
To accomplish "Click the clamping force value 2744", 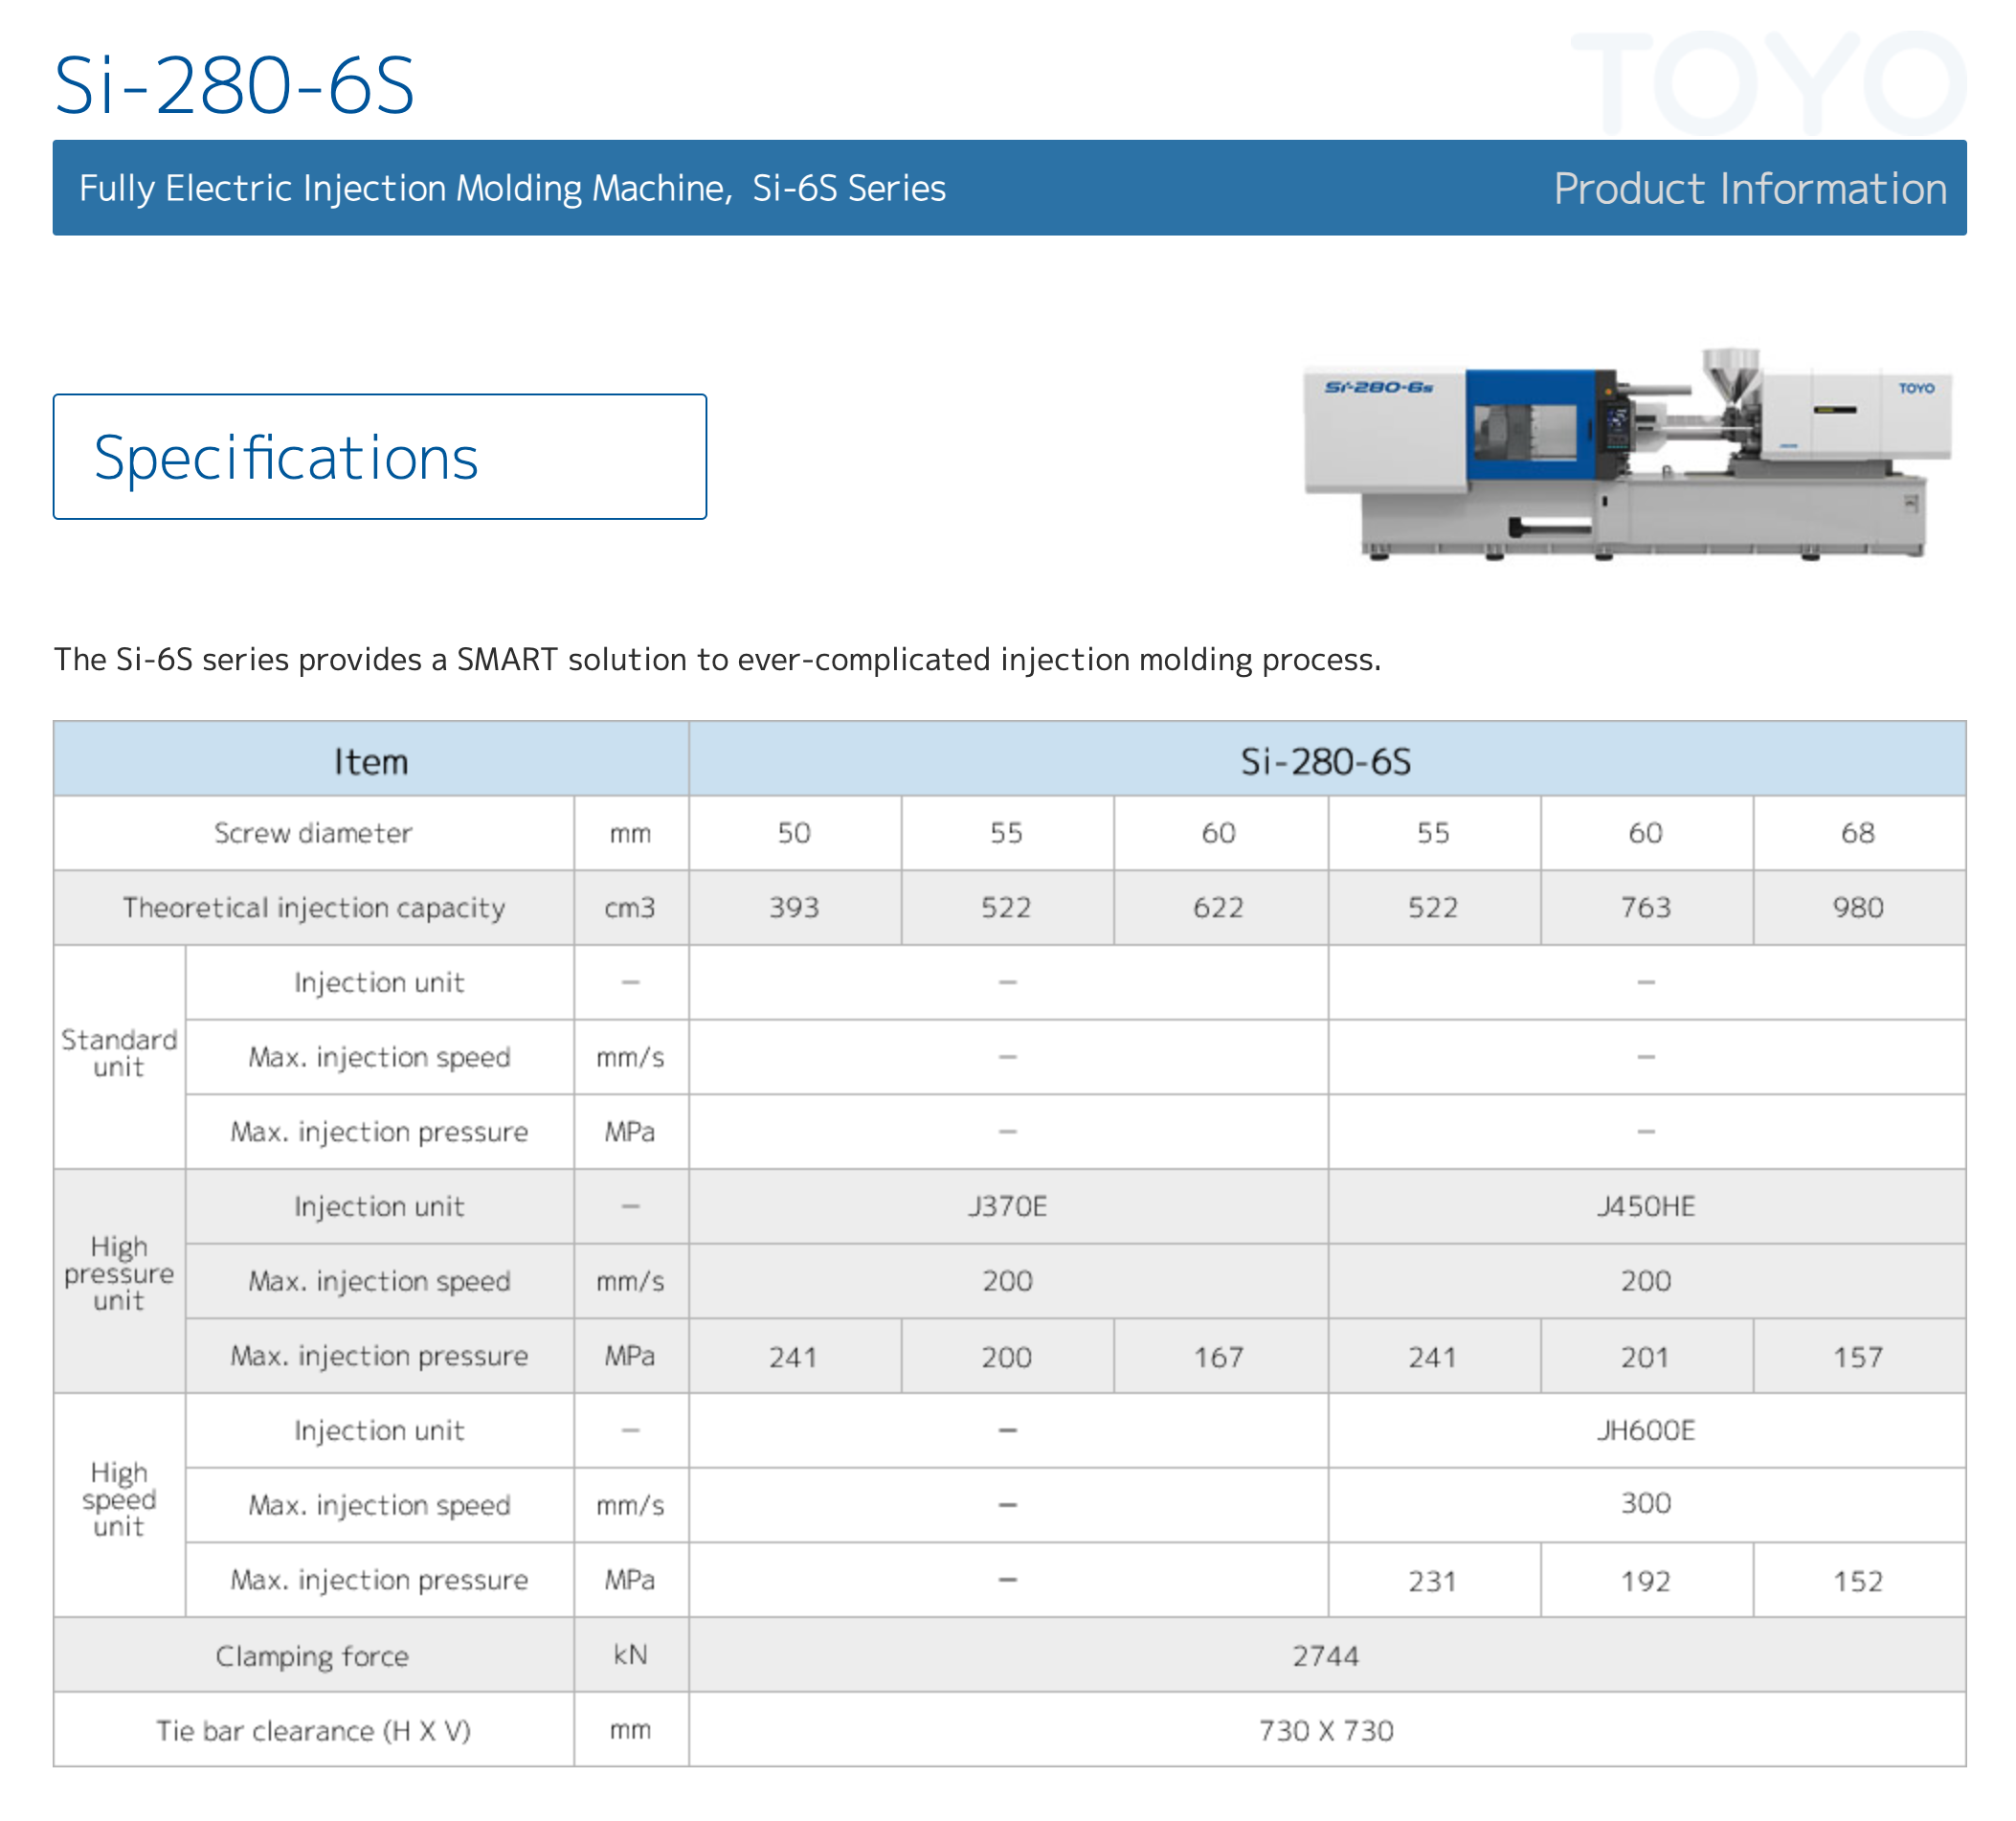I will coord(1326,1657).
